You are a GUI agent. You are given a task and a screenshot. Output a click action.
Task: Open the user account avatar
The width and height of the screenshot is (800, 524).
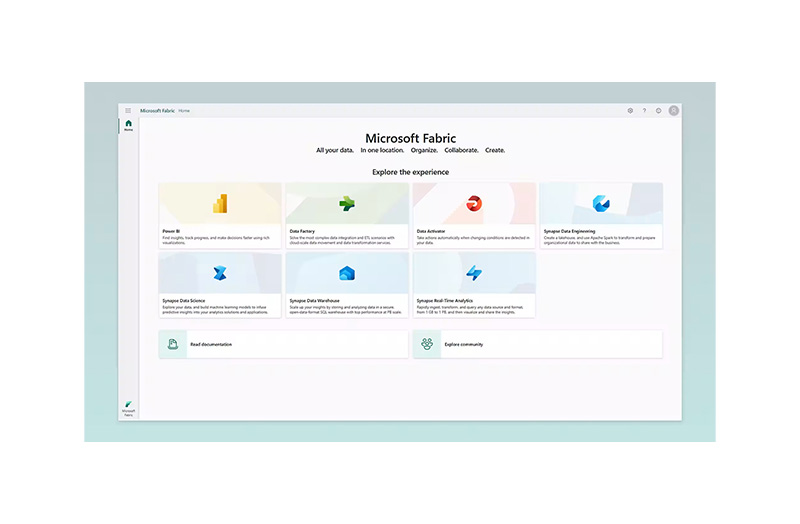(674, 110)
